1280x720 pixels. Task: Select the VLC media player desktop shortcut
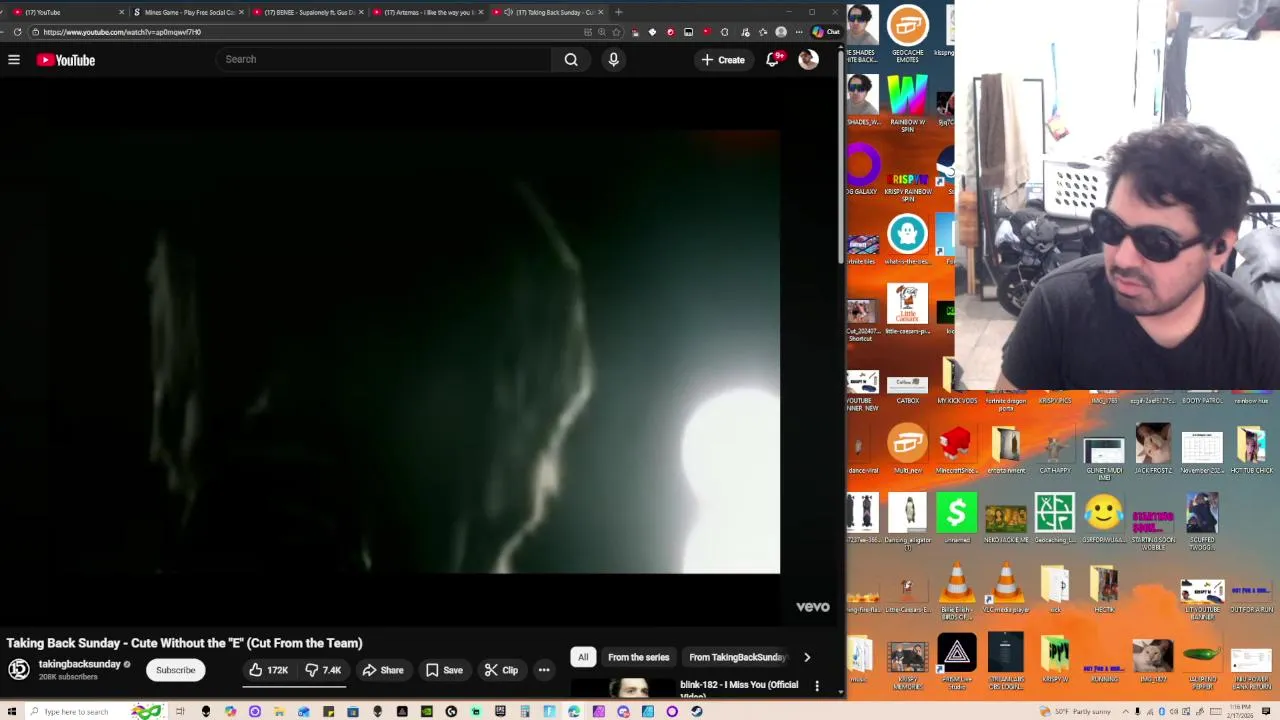tap(1006, 589)
